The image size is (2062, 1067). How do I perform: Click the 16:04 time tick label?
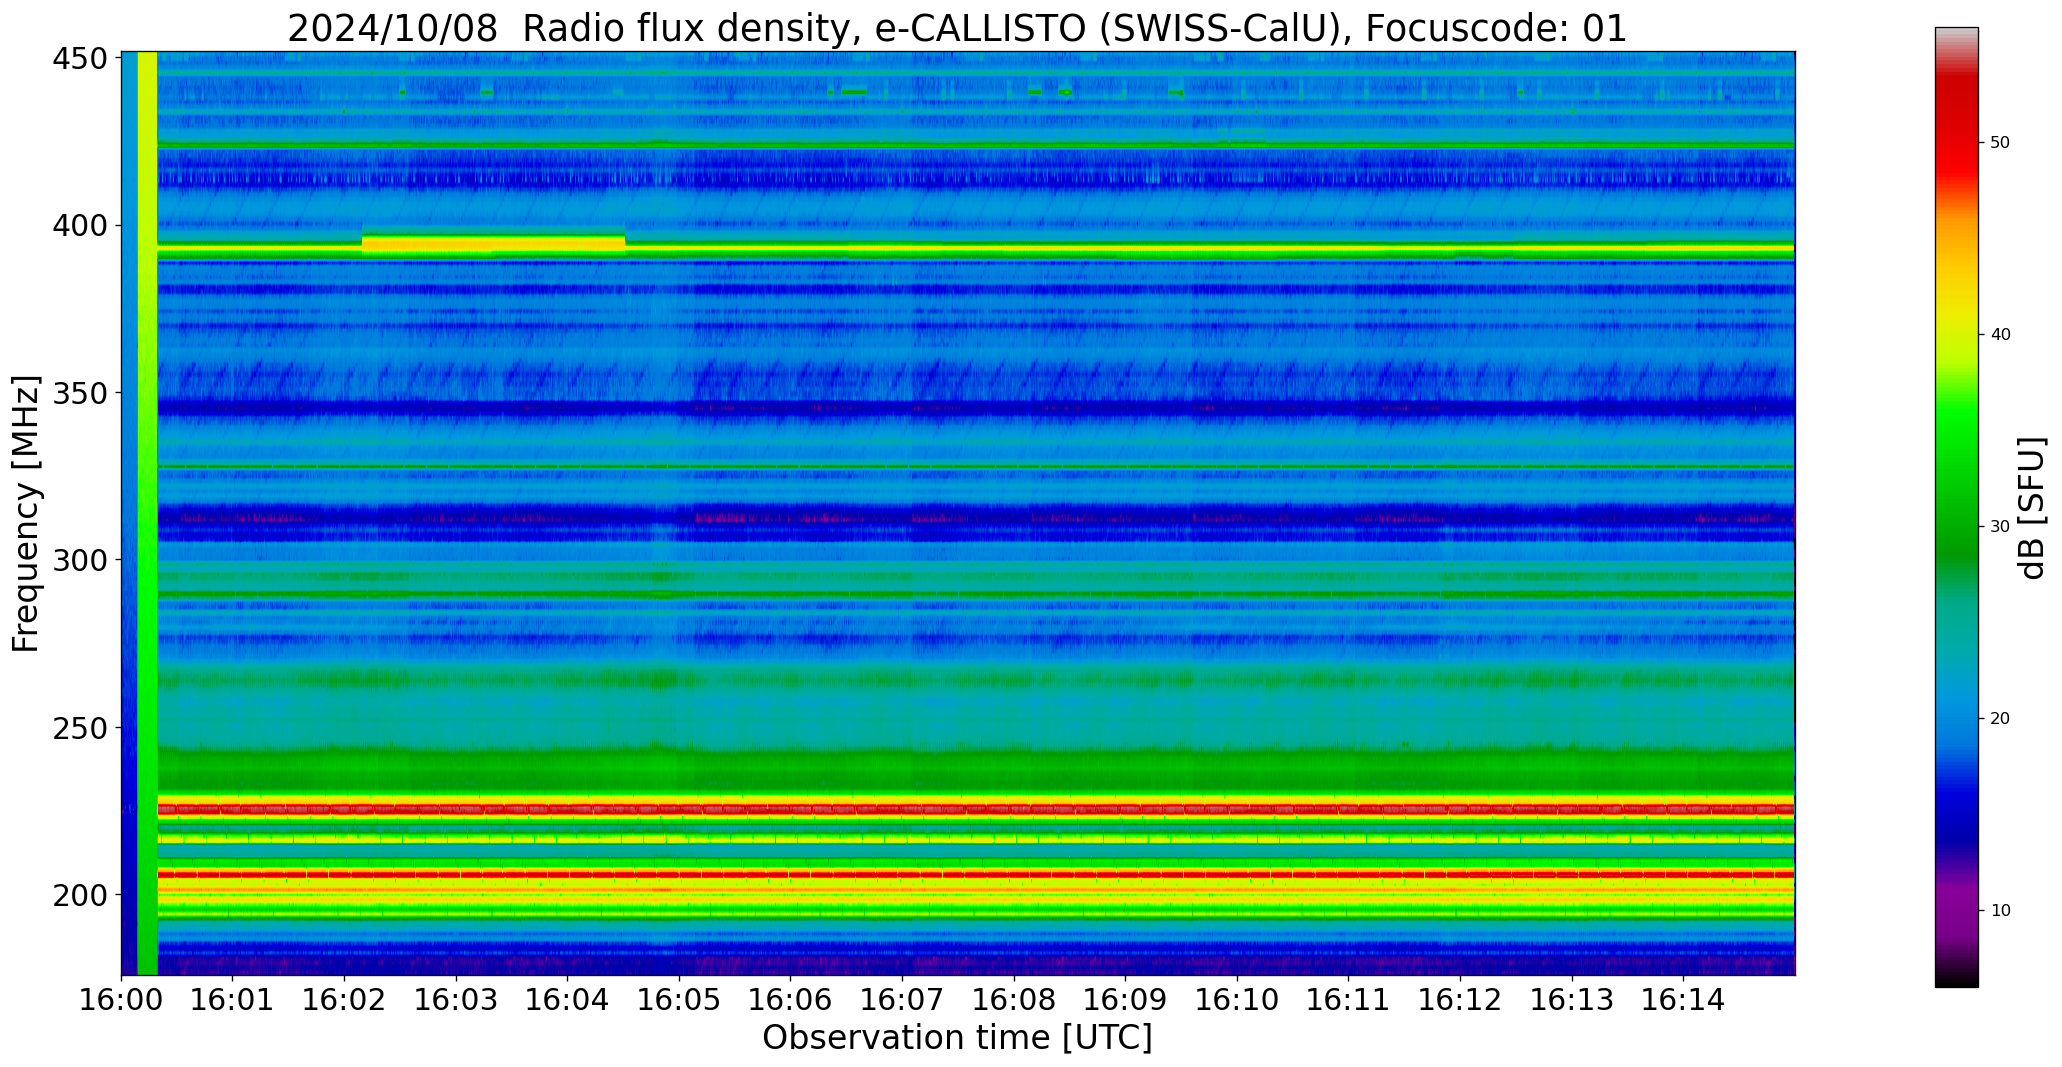coord(568,999)
